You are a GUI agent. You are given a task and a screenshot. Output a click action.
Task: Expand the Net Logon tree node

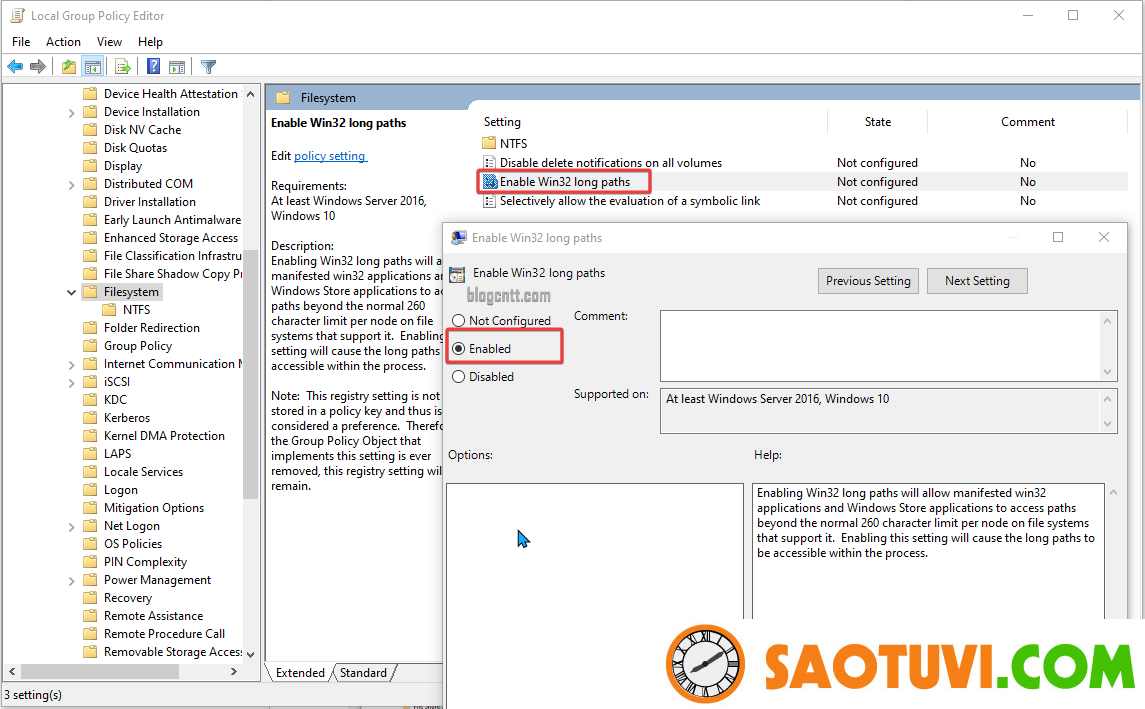[71, 526]
